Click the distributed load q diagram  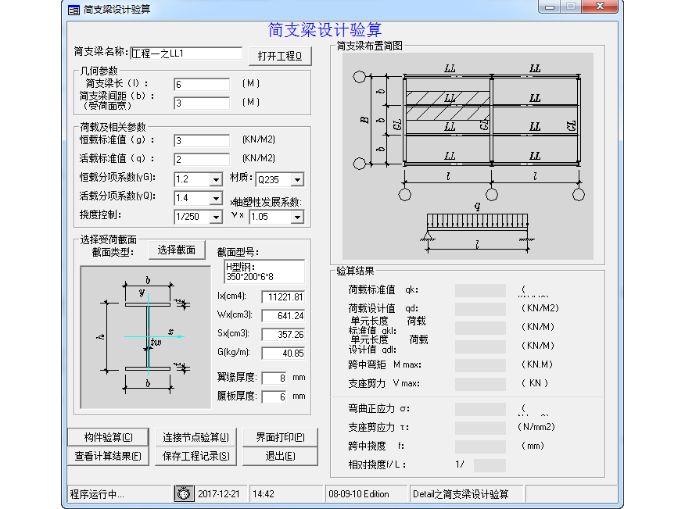(x=477, y=229)
